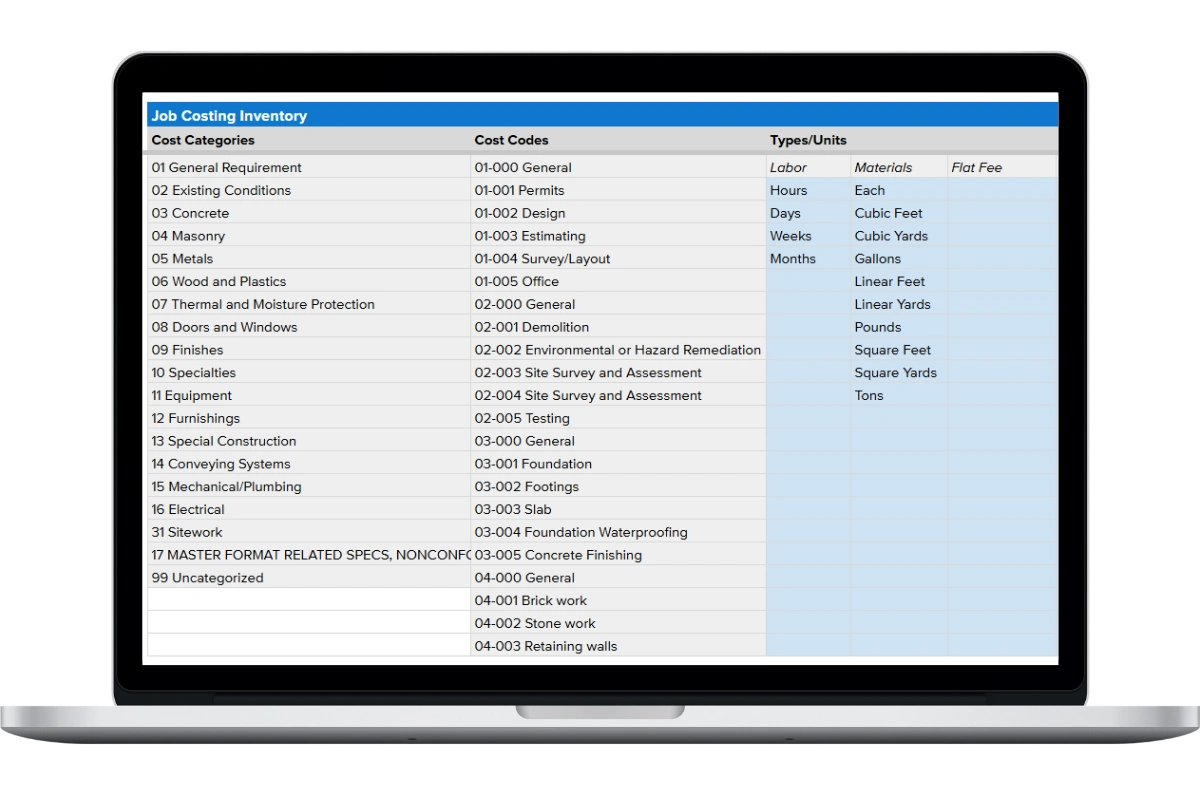Select the 15 Mechanical/Plumbing cell
1200x794 pixels.
tap(308, 486)
